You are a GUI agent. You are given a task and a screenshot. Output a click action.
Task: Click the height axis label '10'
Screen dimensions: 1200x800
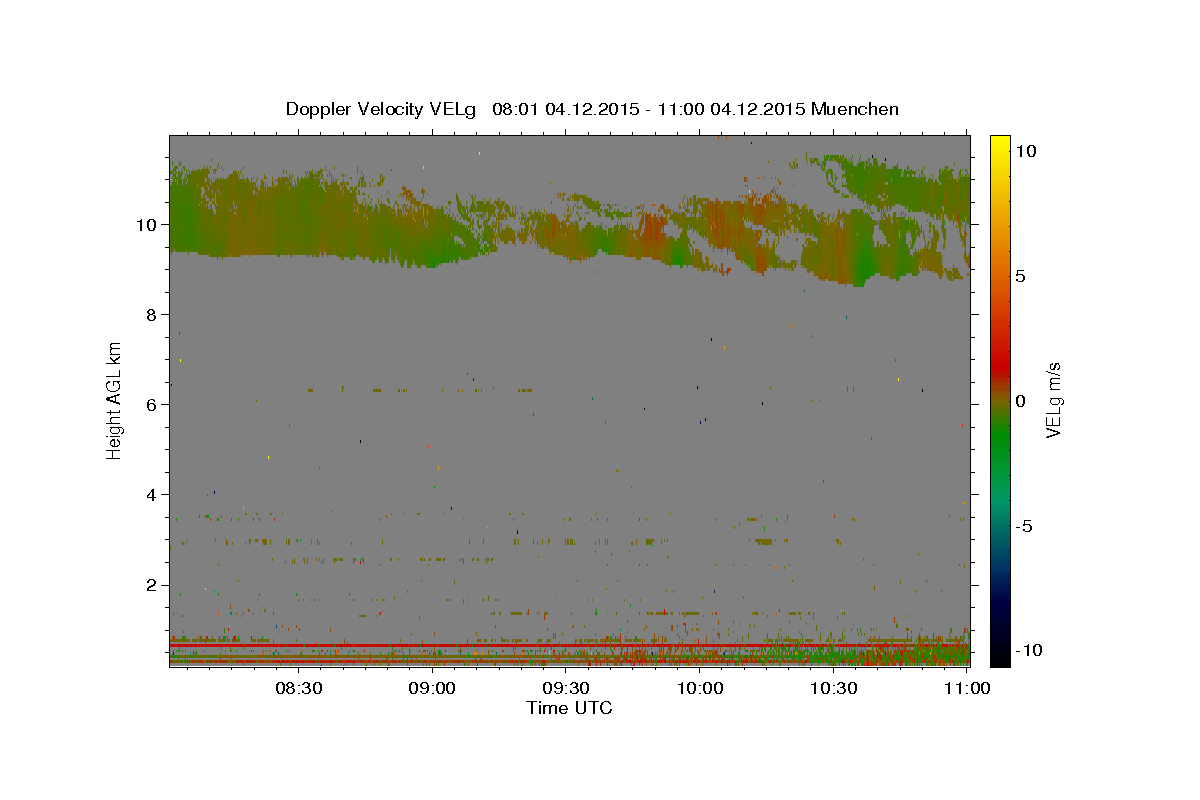[x=147, y=224]
